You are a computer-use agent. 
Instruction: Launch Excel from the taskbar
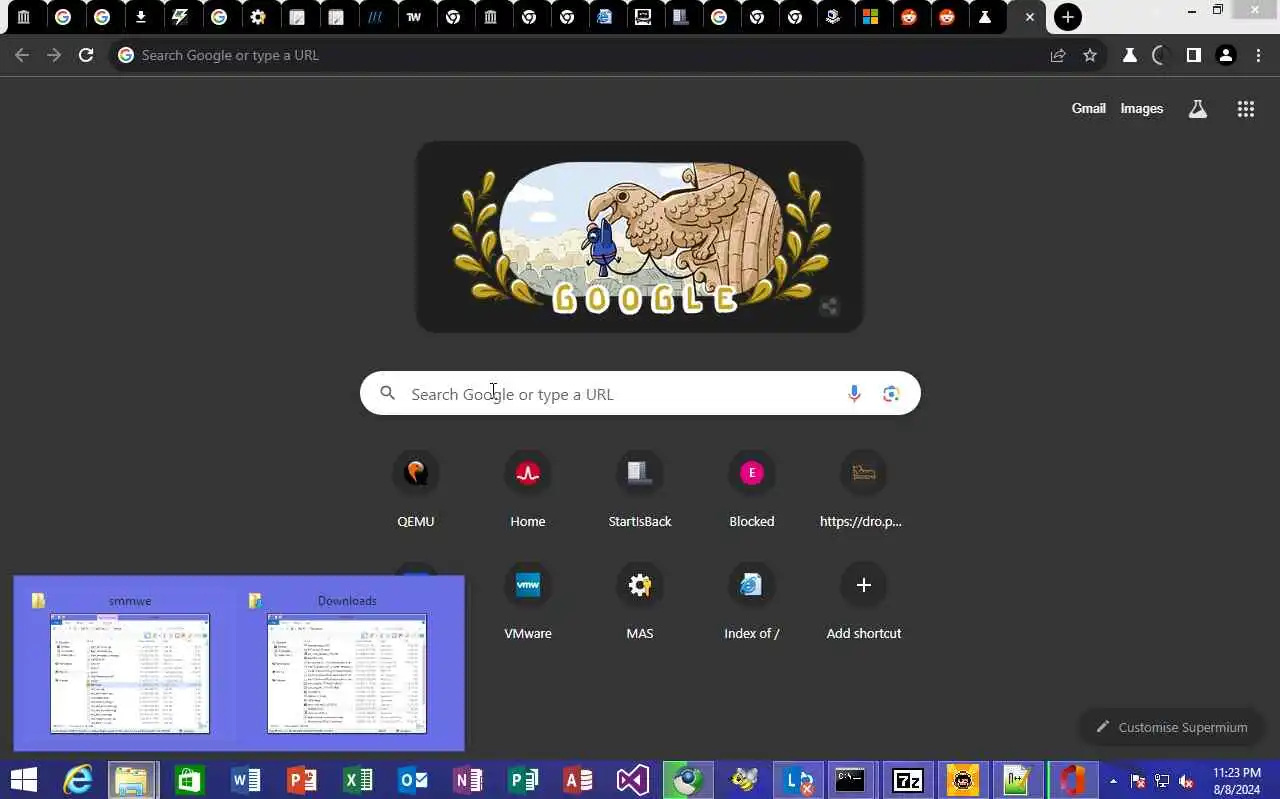pyautogui.click(x=357, y=780)
